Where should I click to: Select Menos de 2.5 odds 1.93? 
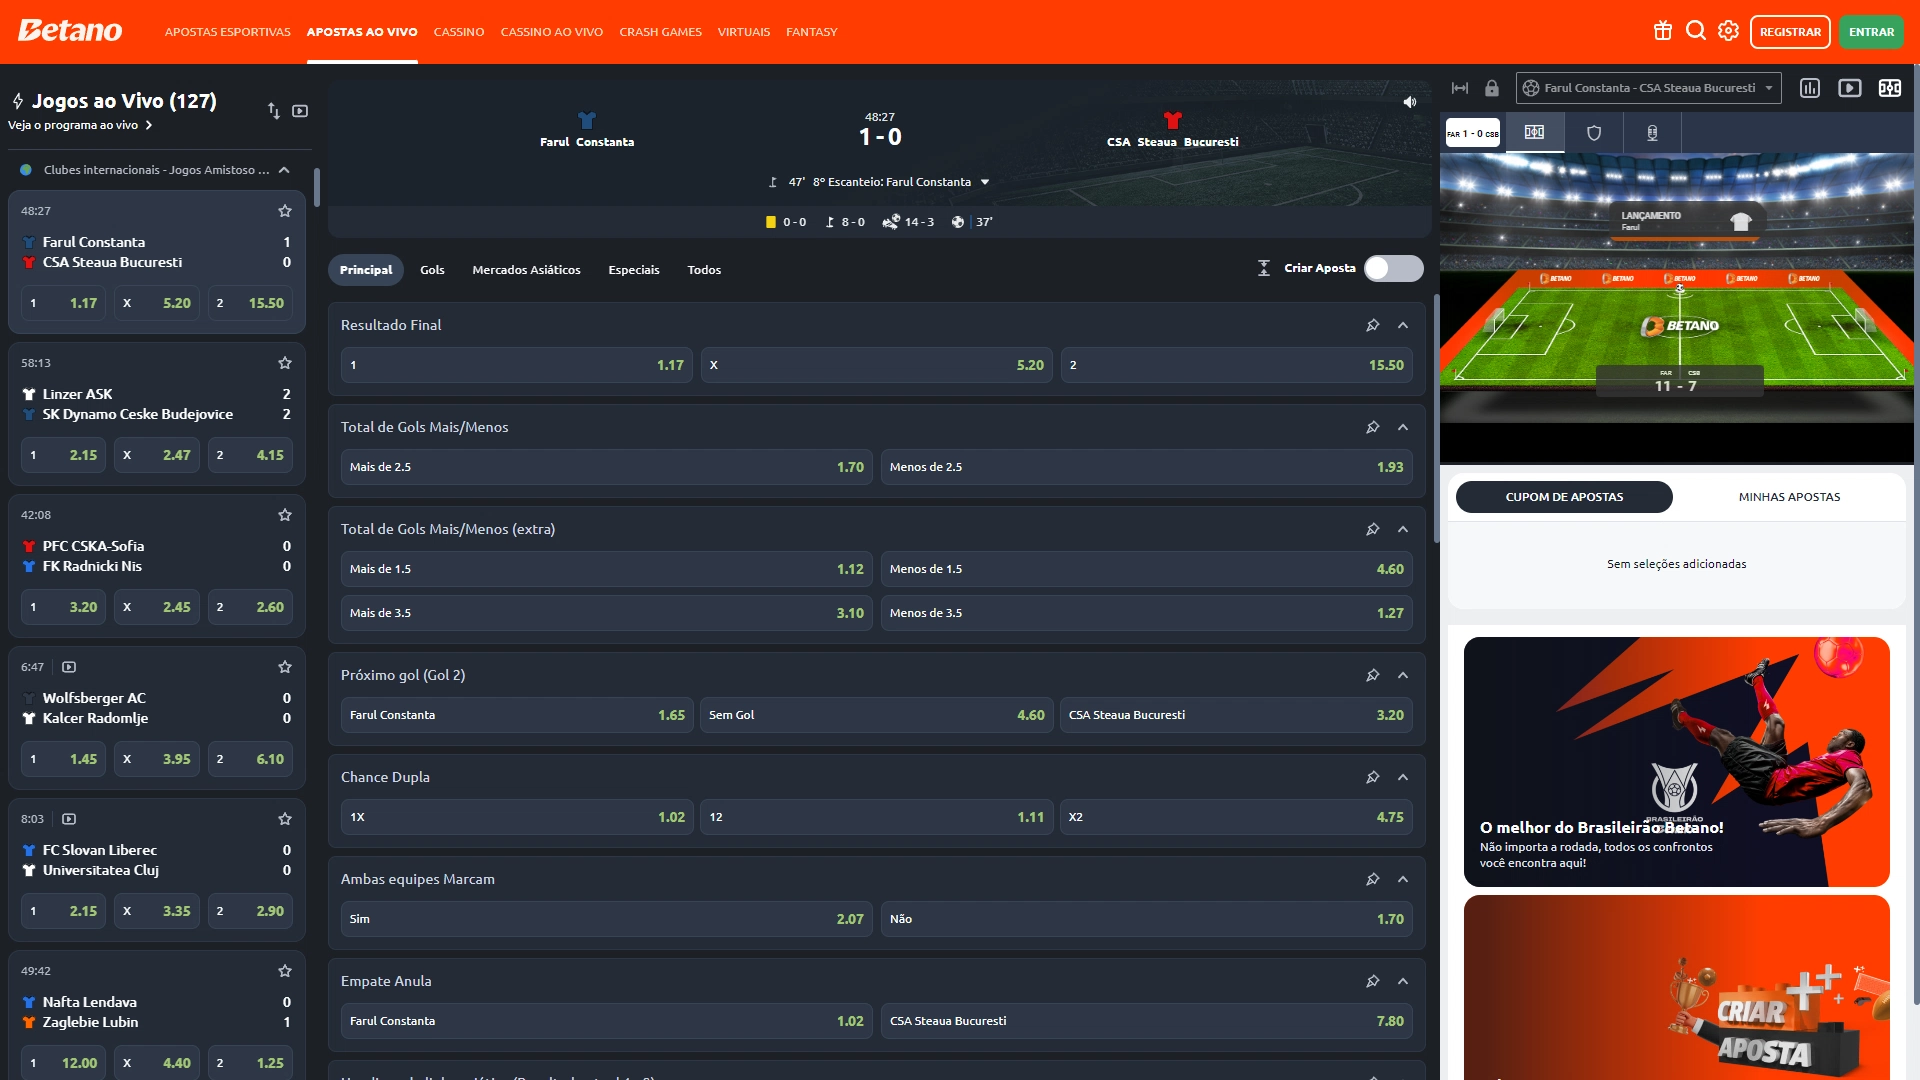coord(1147,467)
